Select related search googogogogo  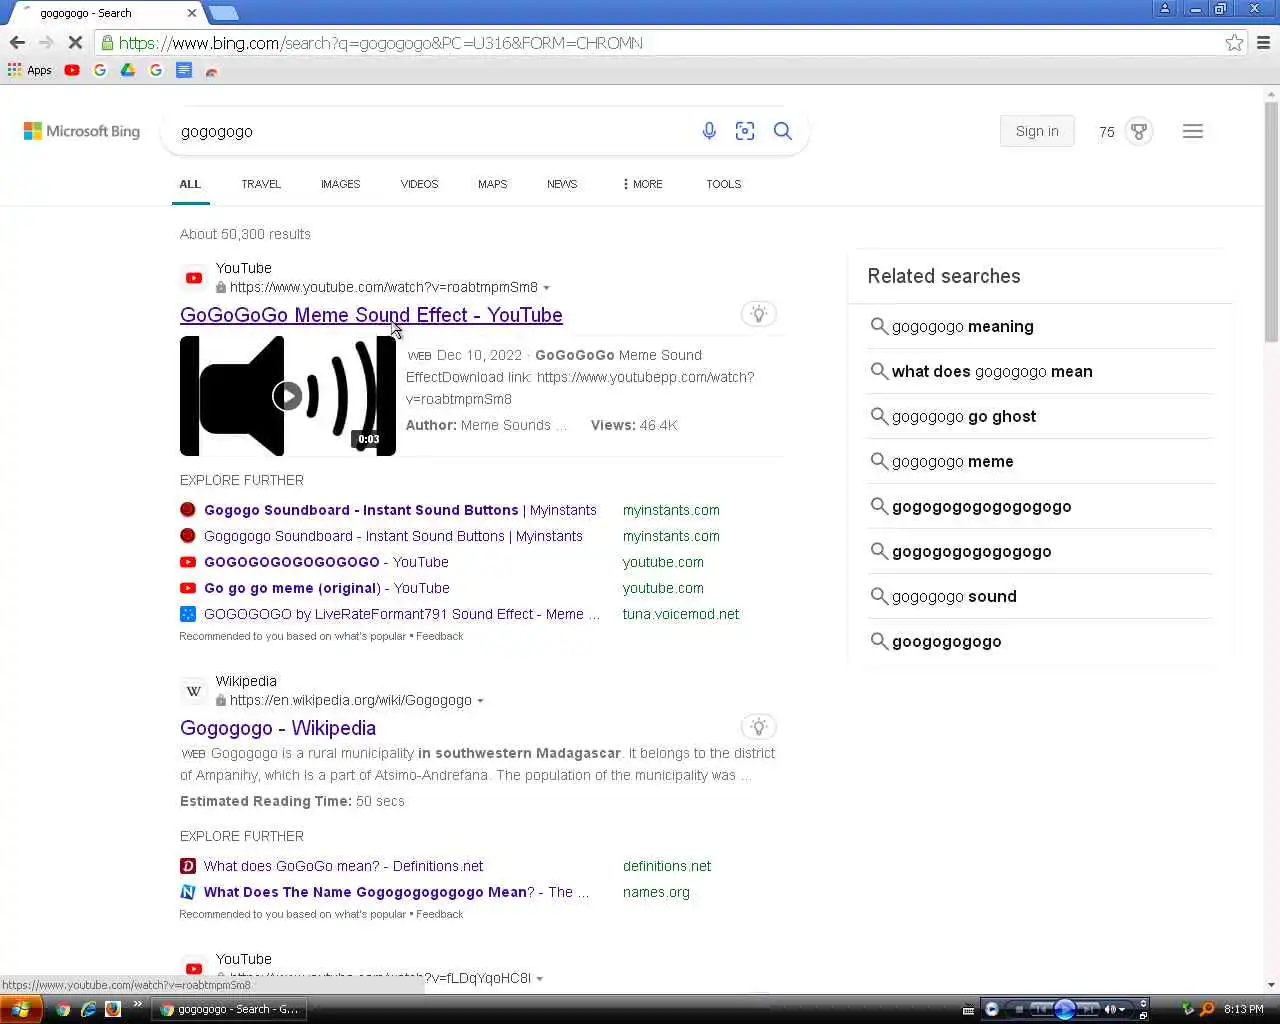[1040, 641]
